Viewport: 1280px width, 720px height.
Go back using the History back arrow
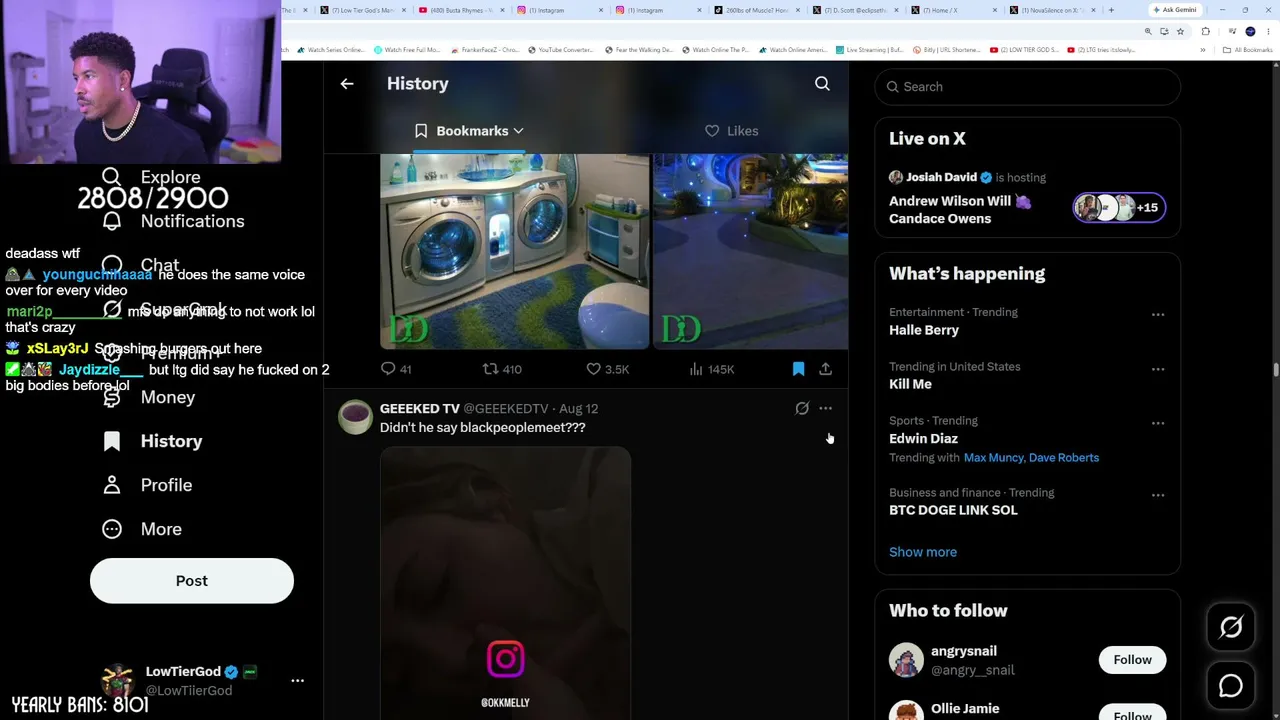347,84
